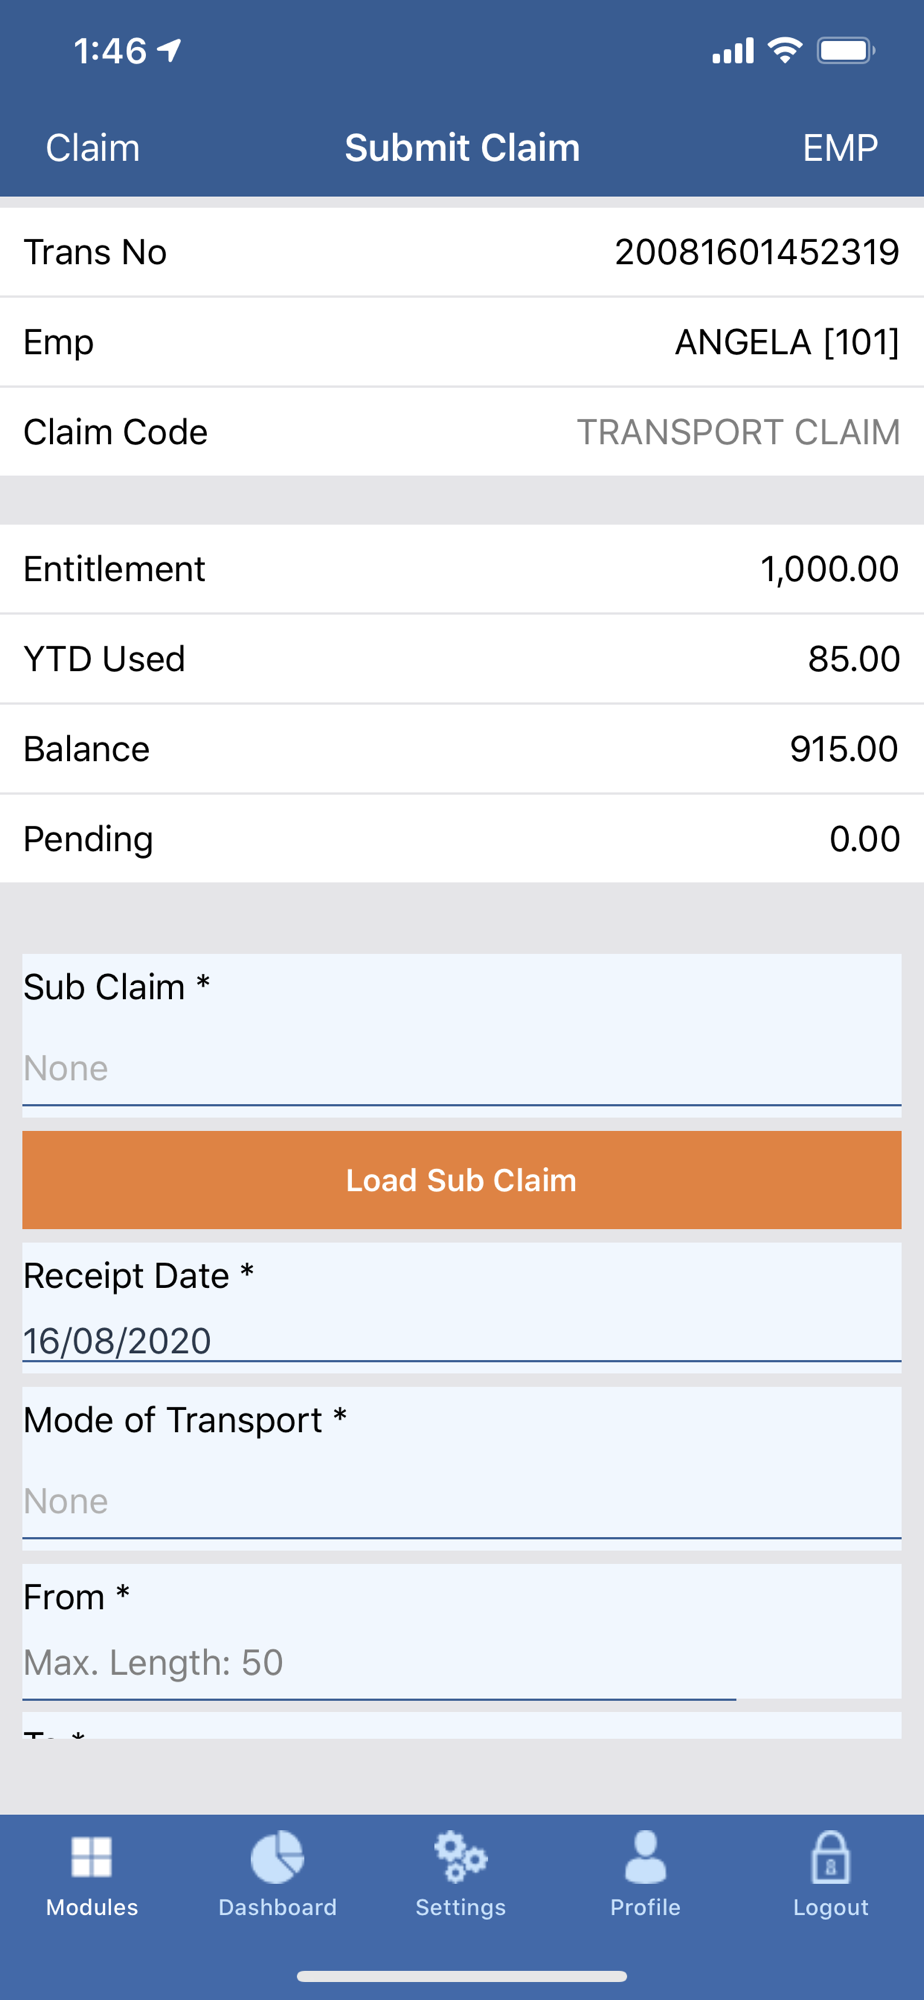Open the Mode of Transport dropdown

pyautogui.click(x=461, y=1500)
